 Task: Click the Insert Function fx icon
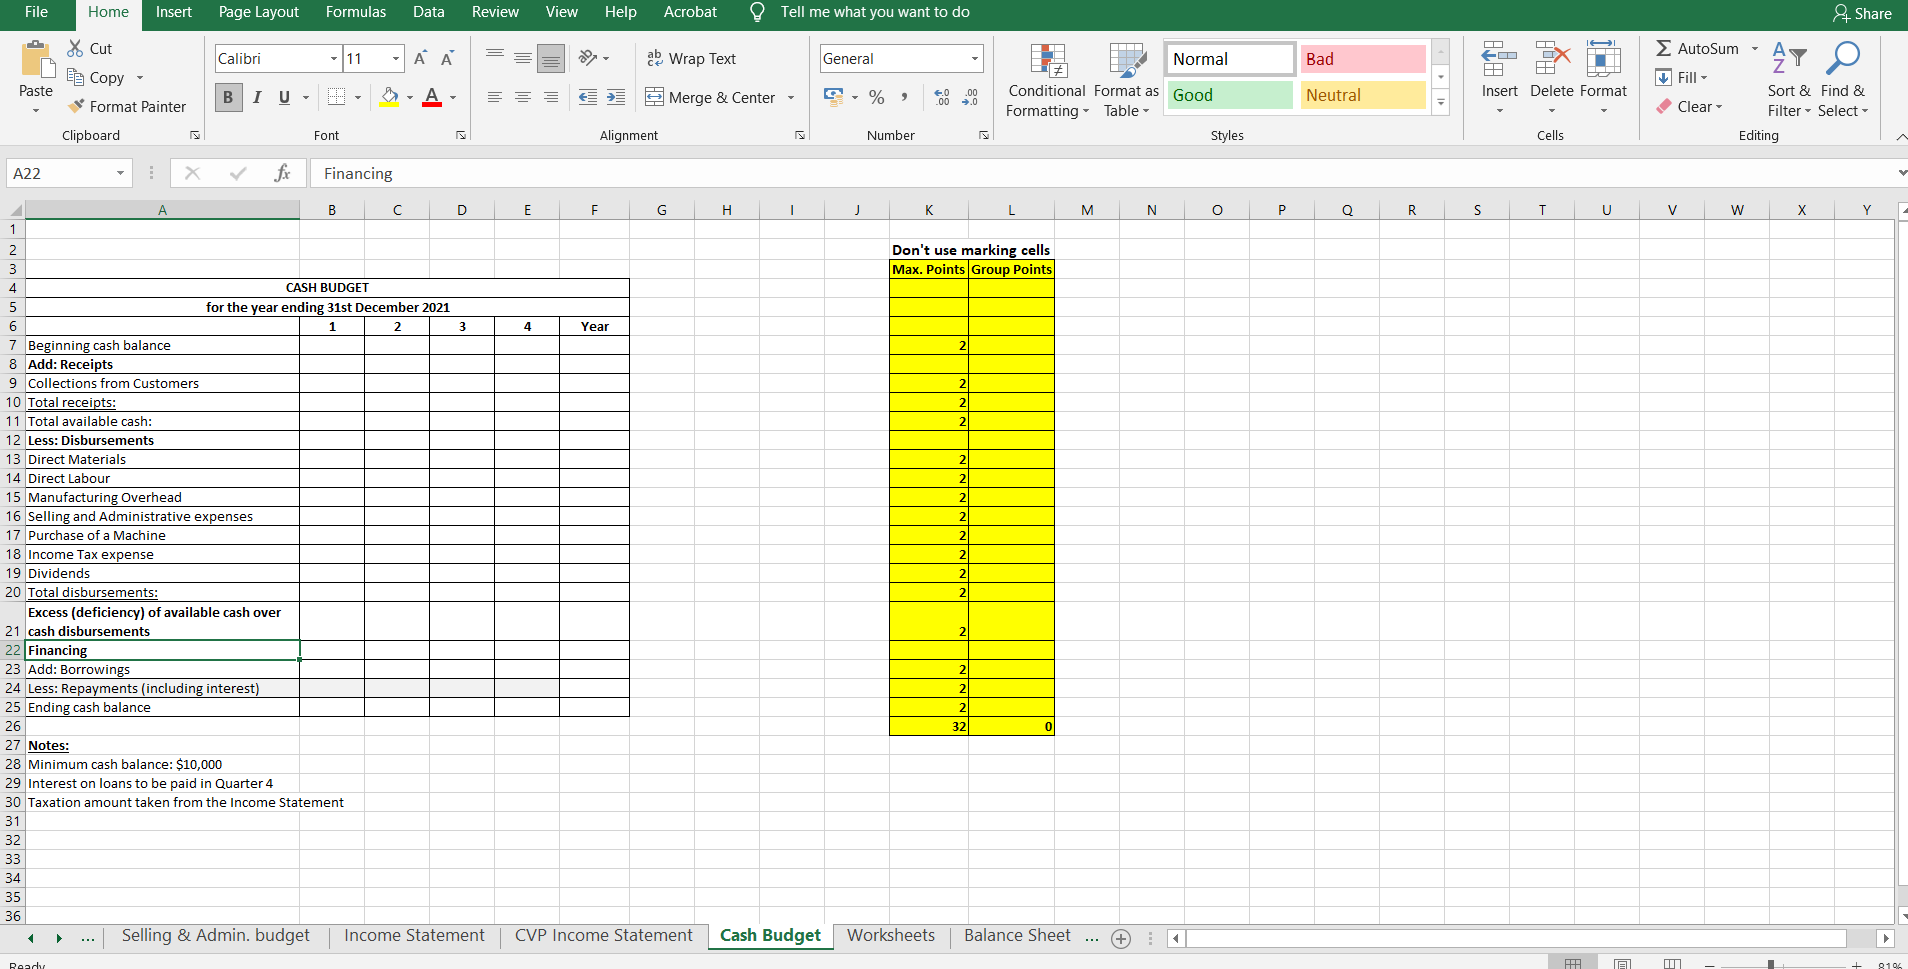(282, 173)
